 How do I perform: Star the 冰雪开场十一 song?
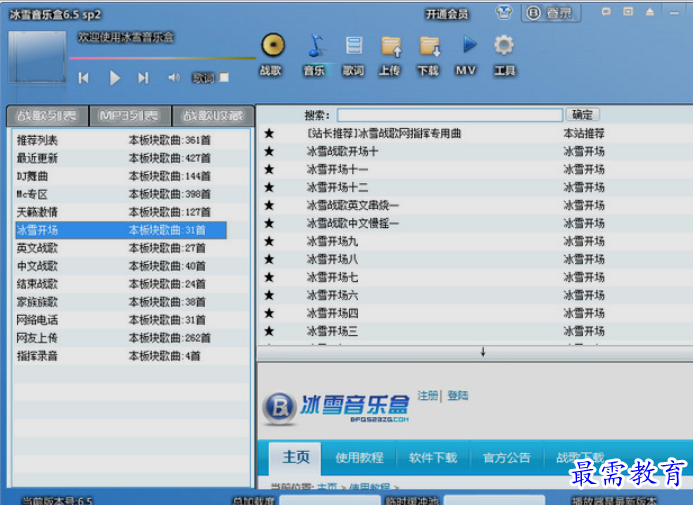[269, 169]
